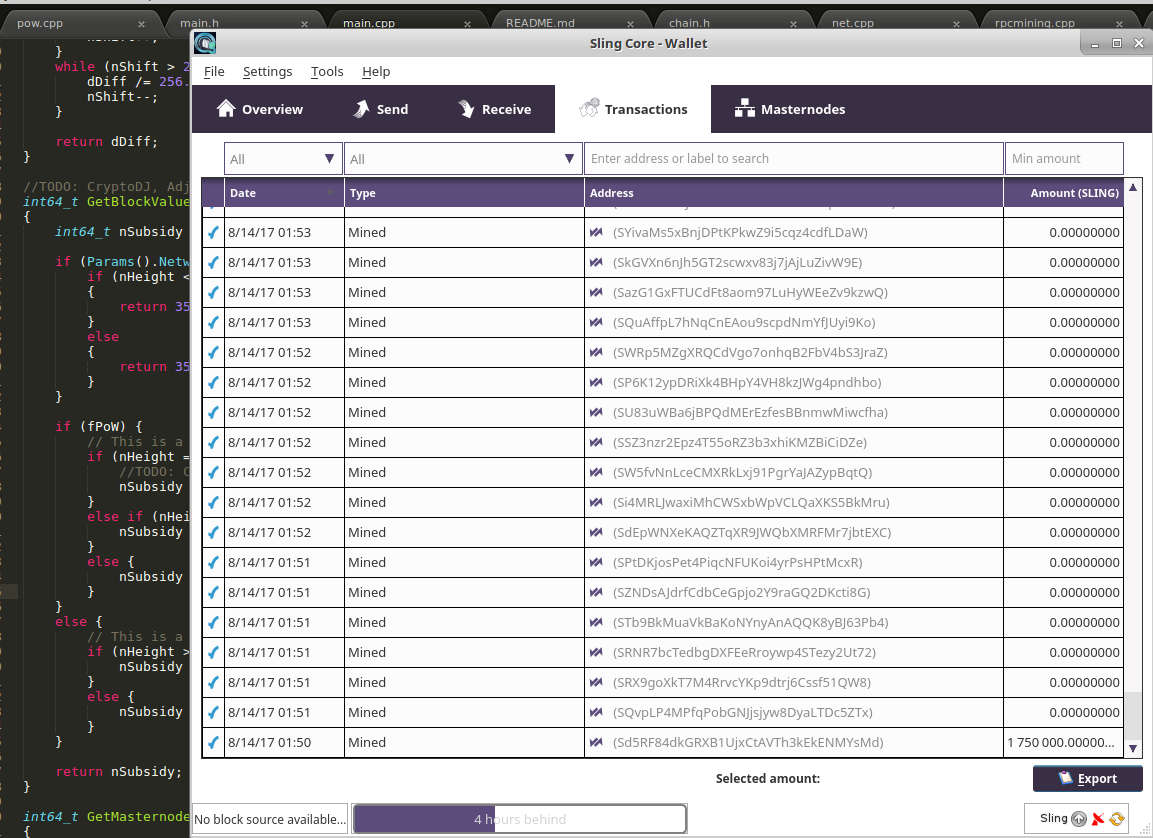Open the Help menu
The width and height of the screenshot is (1153, 838).
click(376, 71)
